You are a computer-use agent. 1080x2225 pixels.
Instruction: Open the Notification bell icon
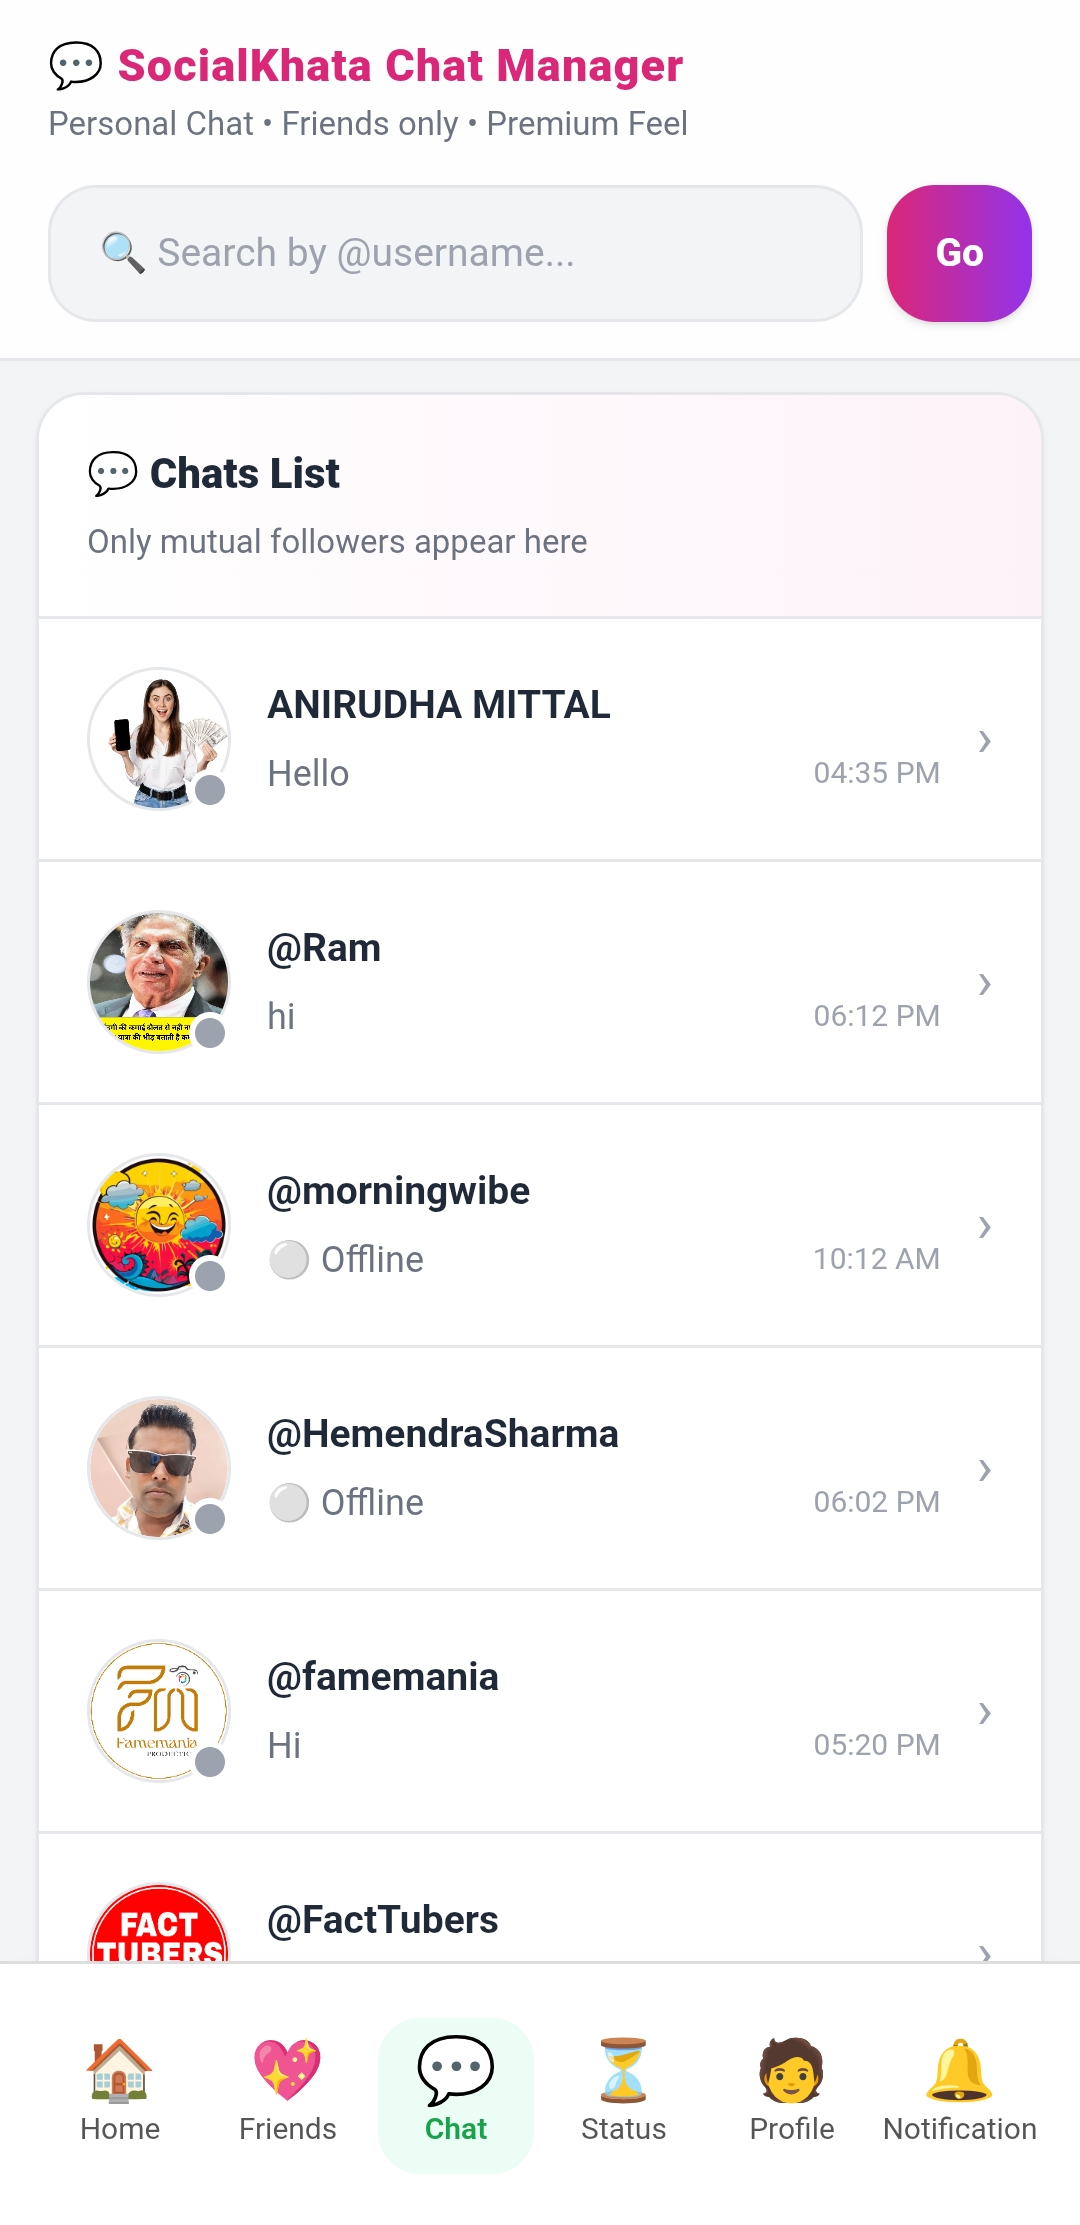(x=959, y=2068)
